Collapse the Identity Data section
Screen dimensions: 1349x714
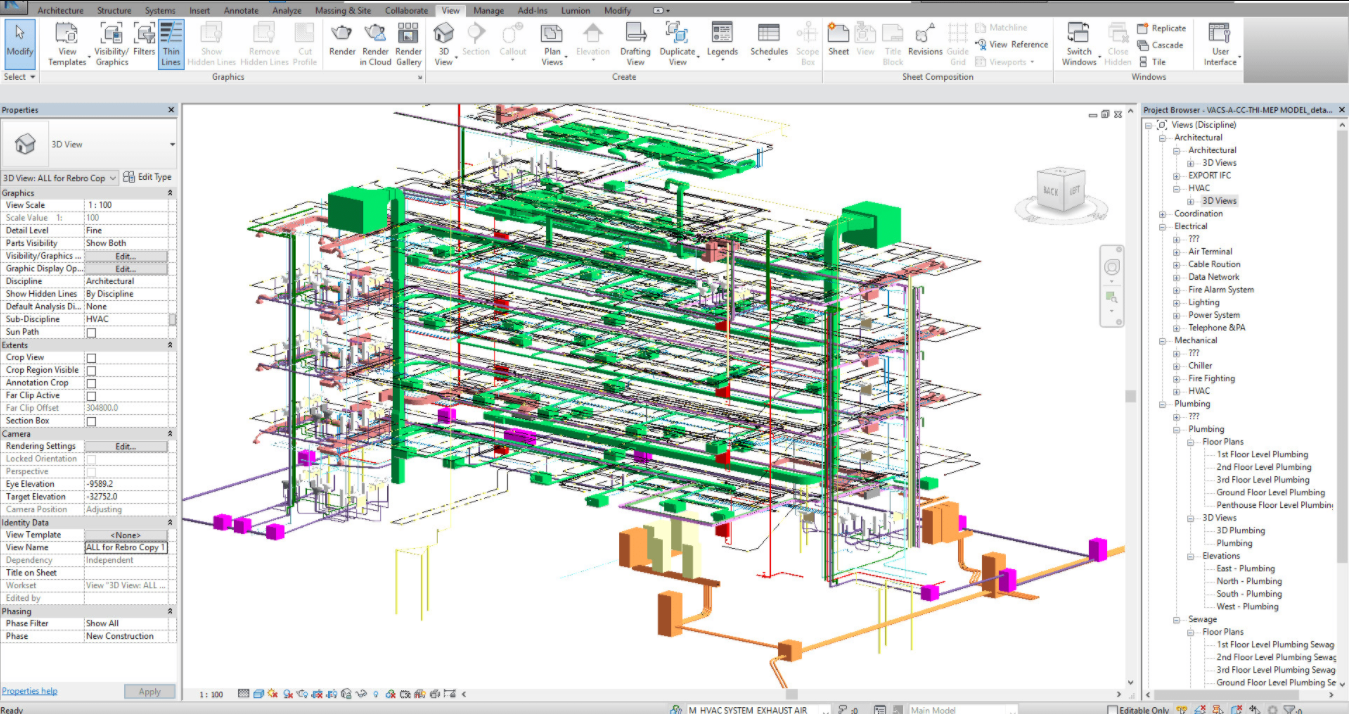point(170,522)
